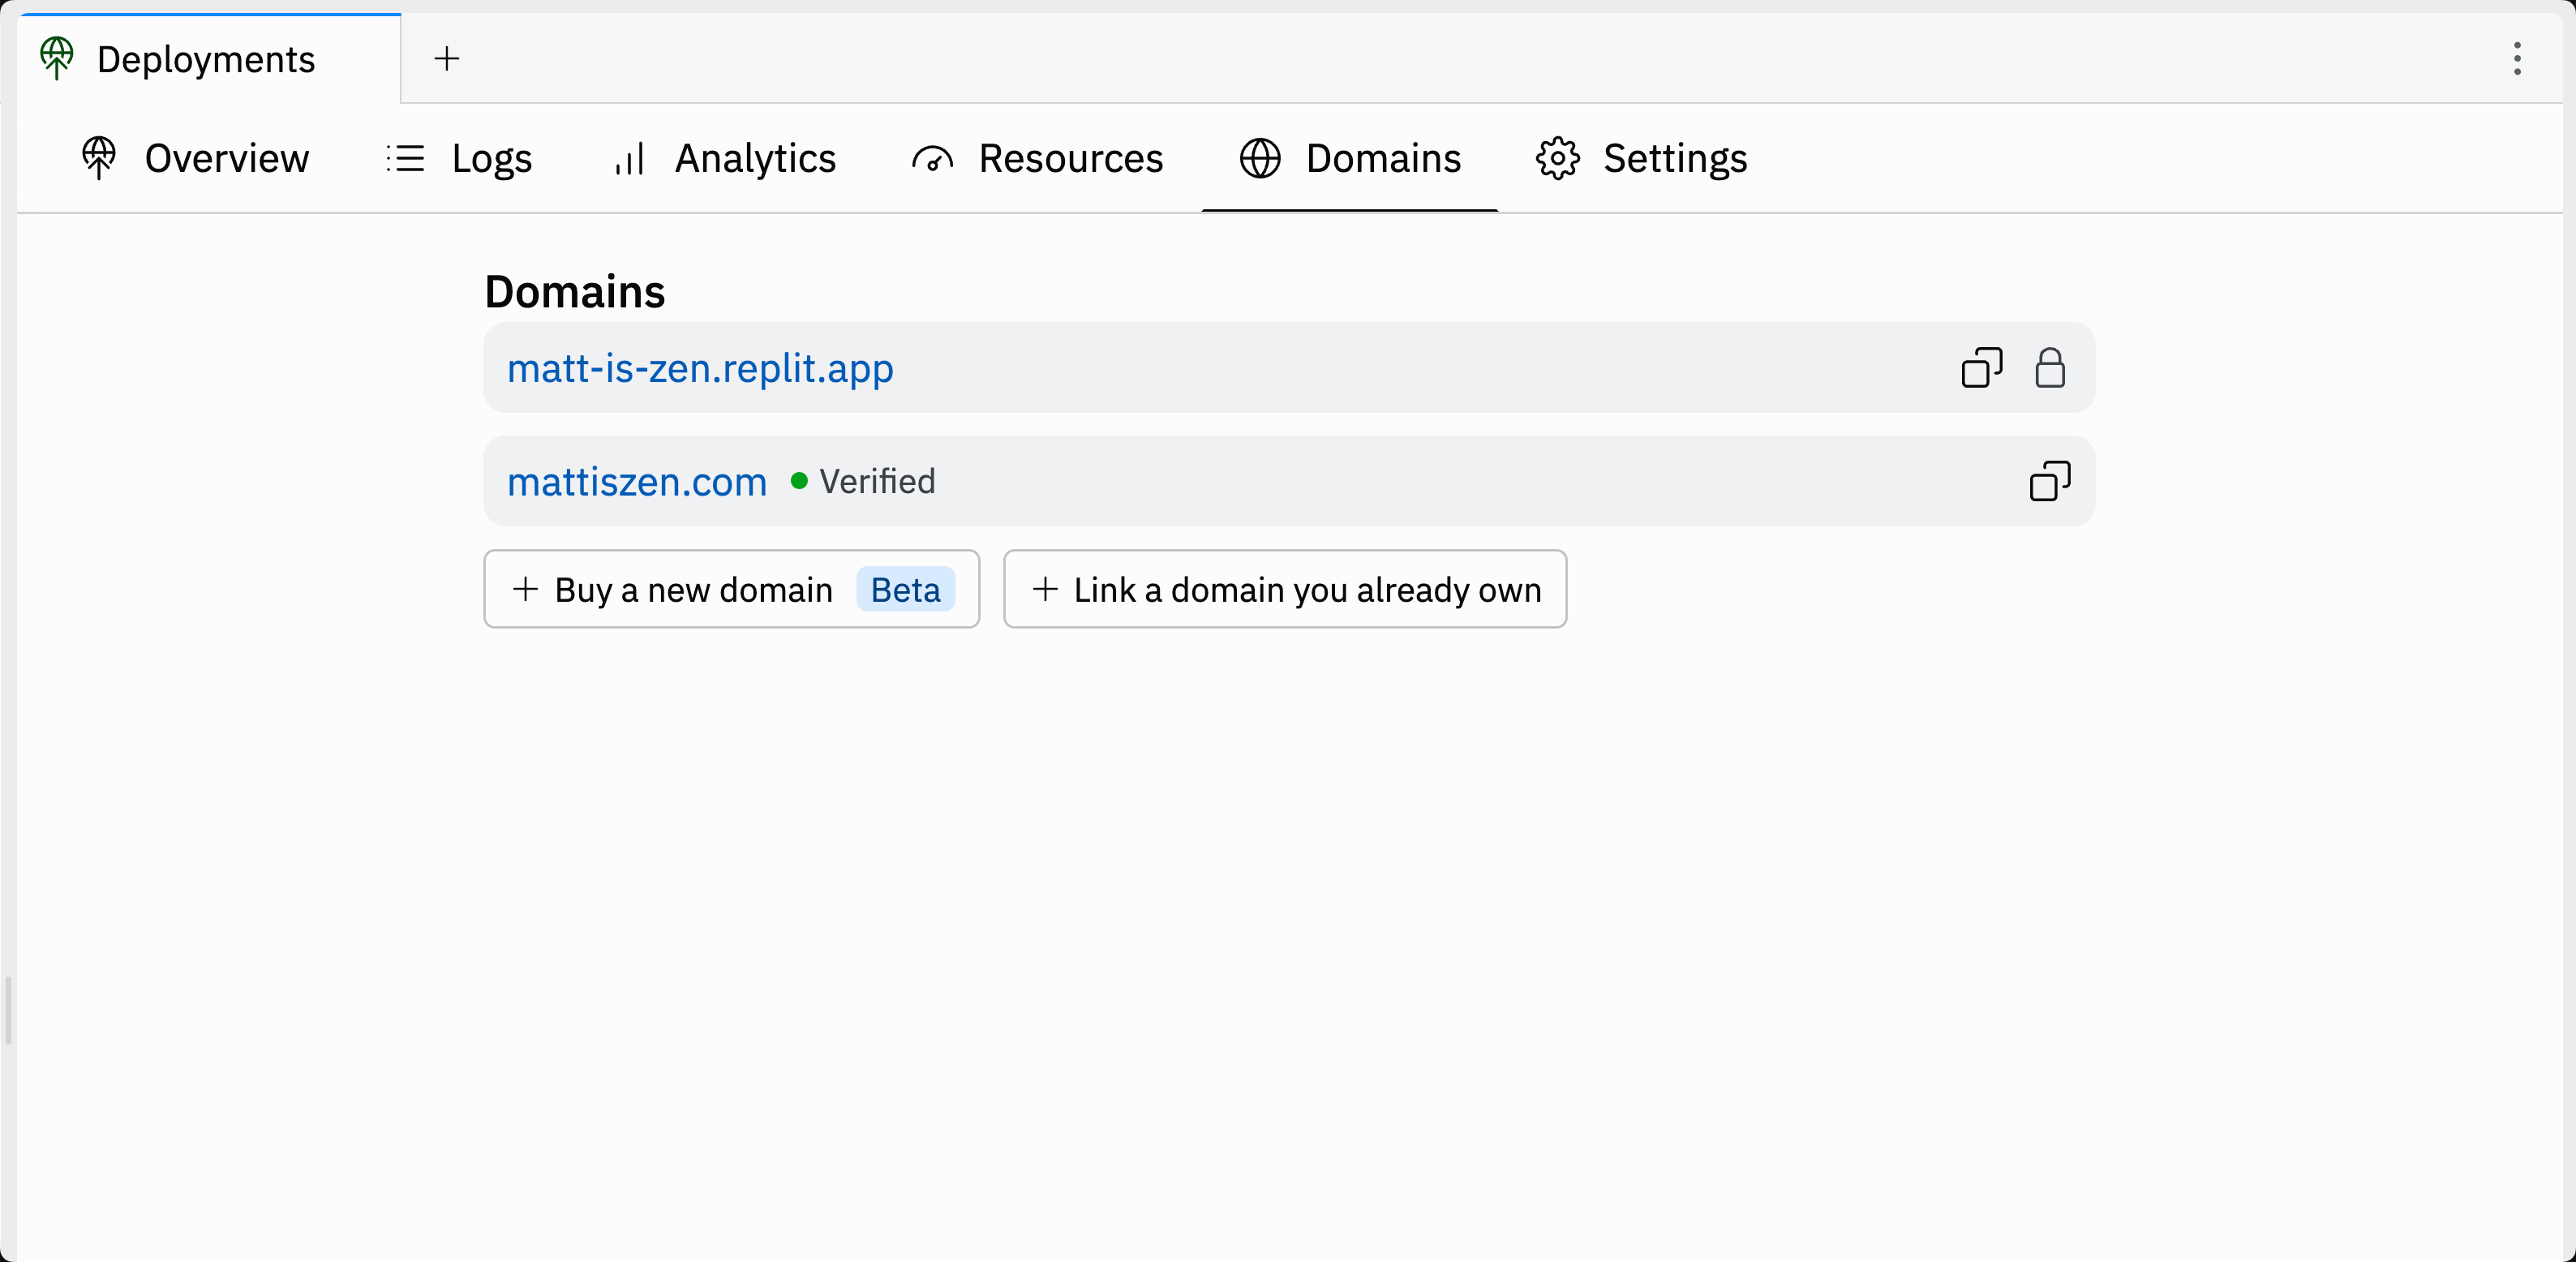Image resolution: width=2576 pixels, height=1262 pixels.
Task: Copy the matt-is-zen.replit.app domain
Action: click(1981, 368)
